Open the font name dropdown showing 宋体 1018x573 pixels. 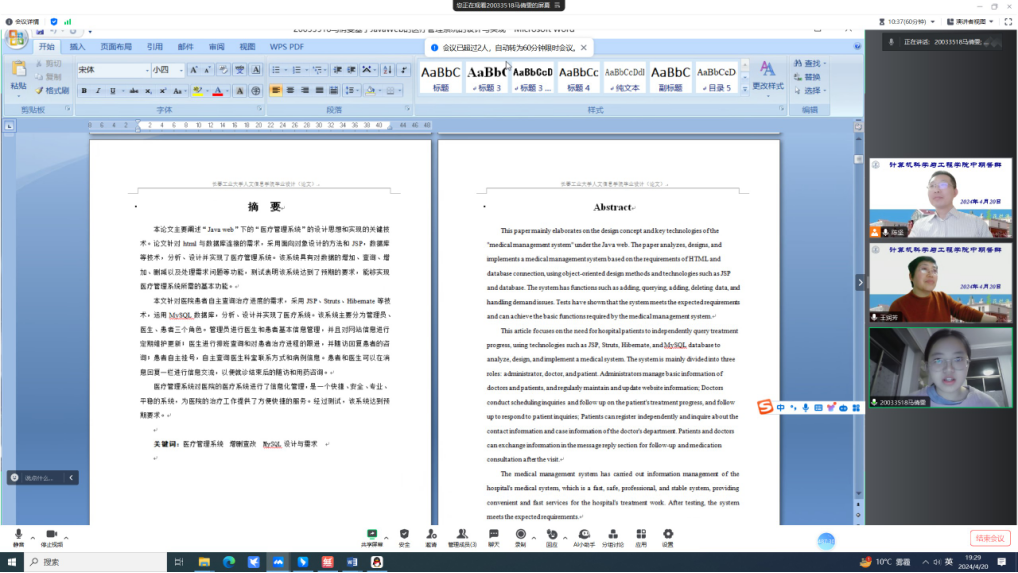(112, 70)
